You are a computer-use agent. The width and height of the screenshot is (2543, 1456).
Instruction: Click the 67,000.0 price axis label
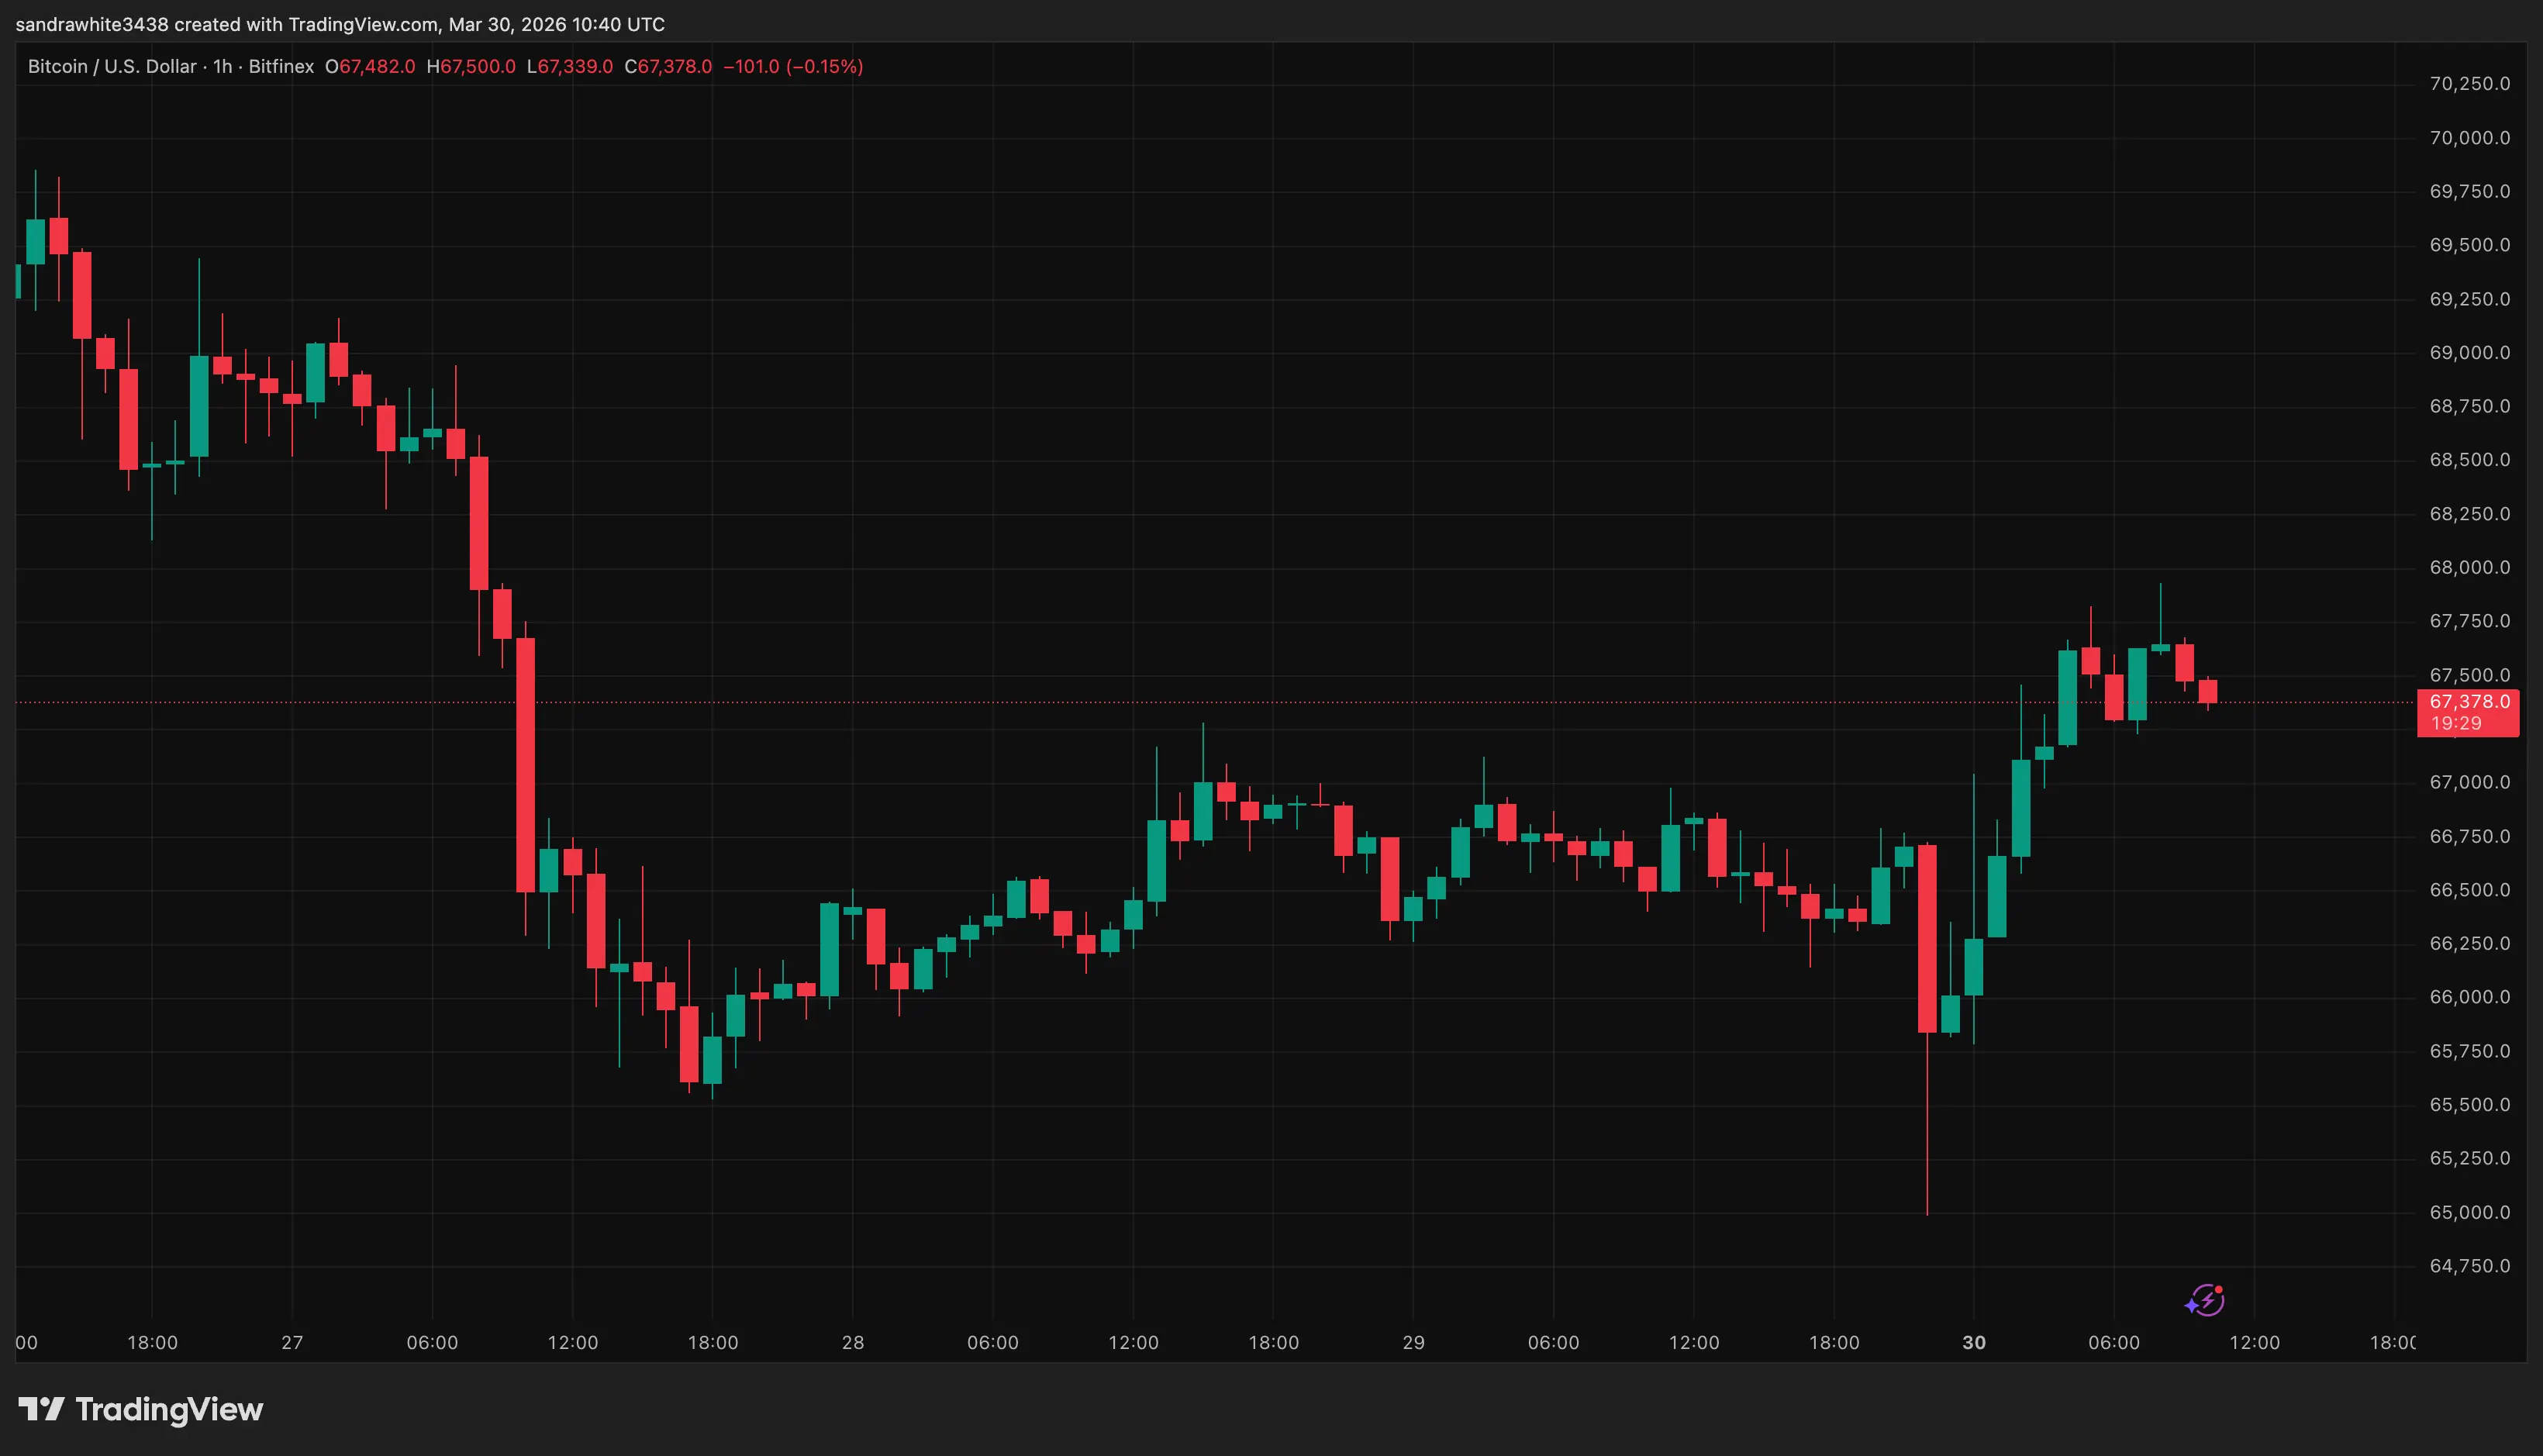[2469, 782]
